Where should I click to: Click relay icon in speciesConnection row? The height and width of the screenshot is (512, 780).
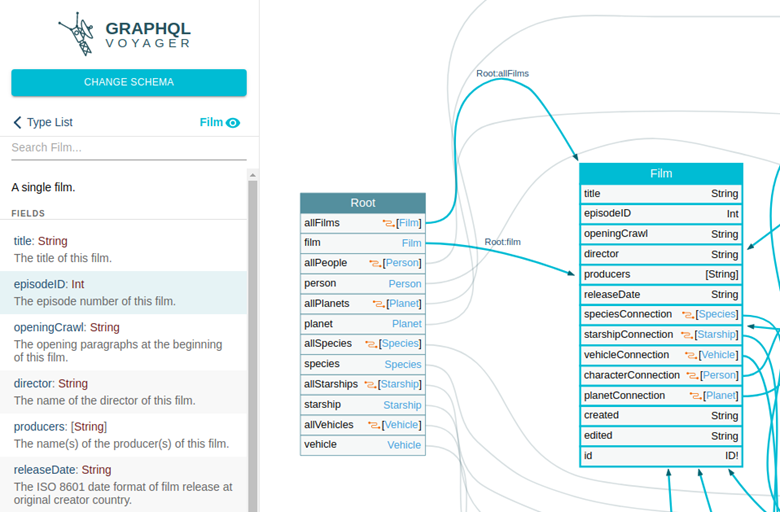tap(688, 315)
